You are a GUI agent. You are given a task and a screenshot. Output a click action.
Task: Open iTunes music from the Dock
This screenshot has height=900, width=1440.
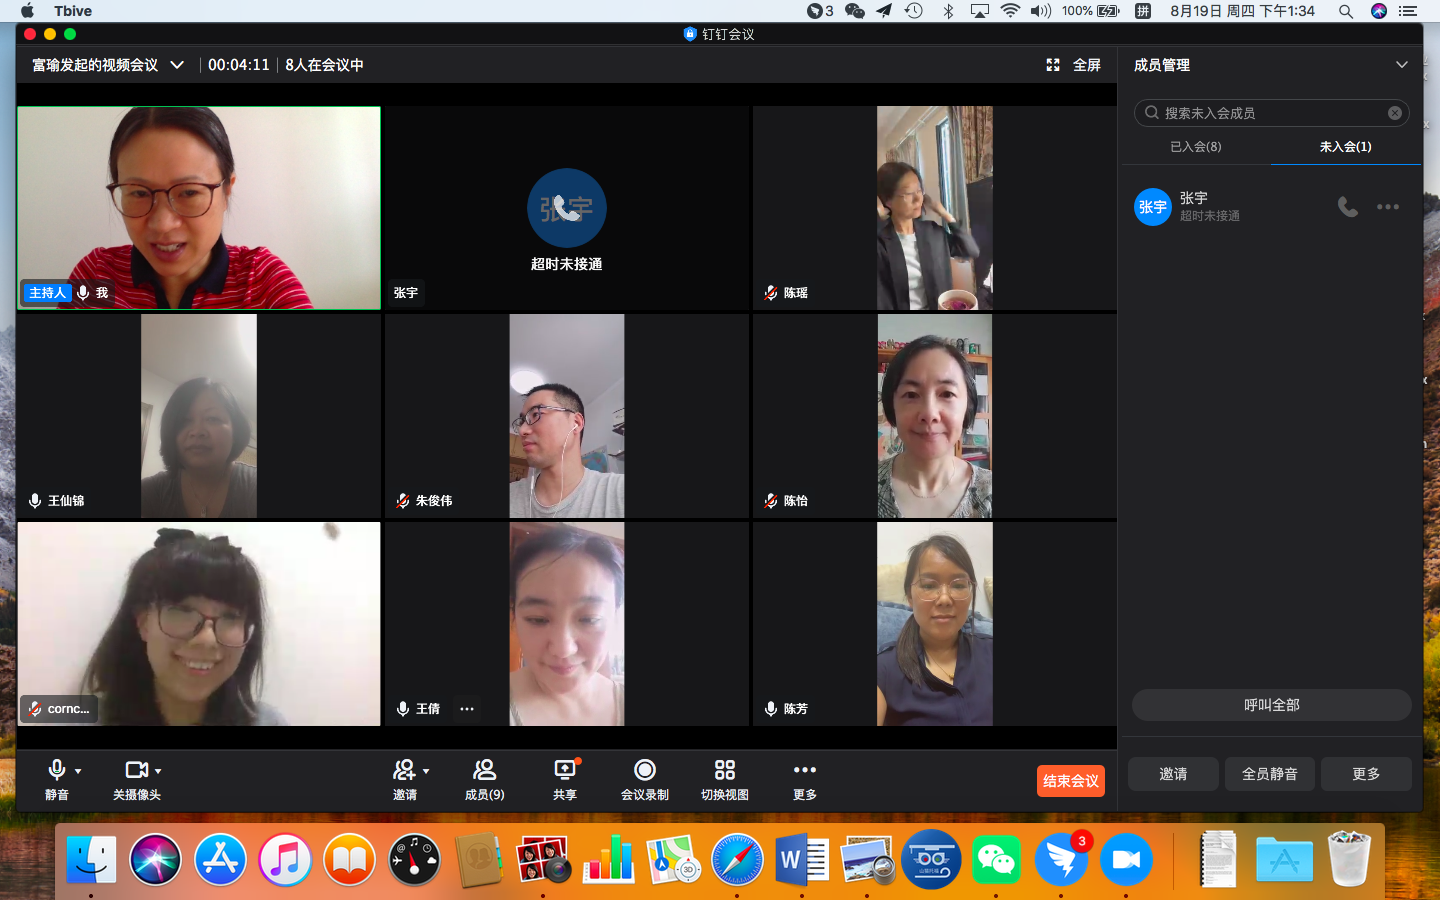(285, 859)
